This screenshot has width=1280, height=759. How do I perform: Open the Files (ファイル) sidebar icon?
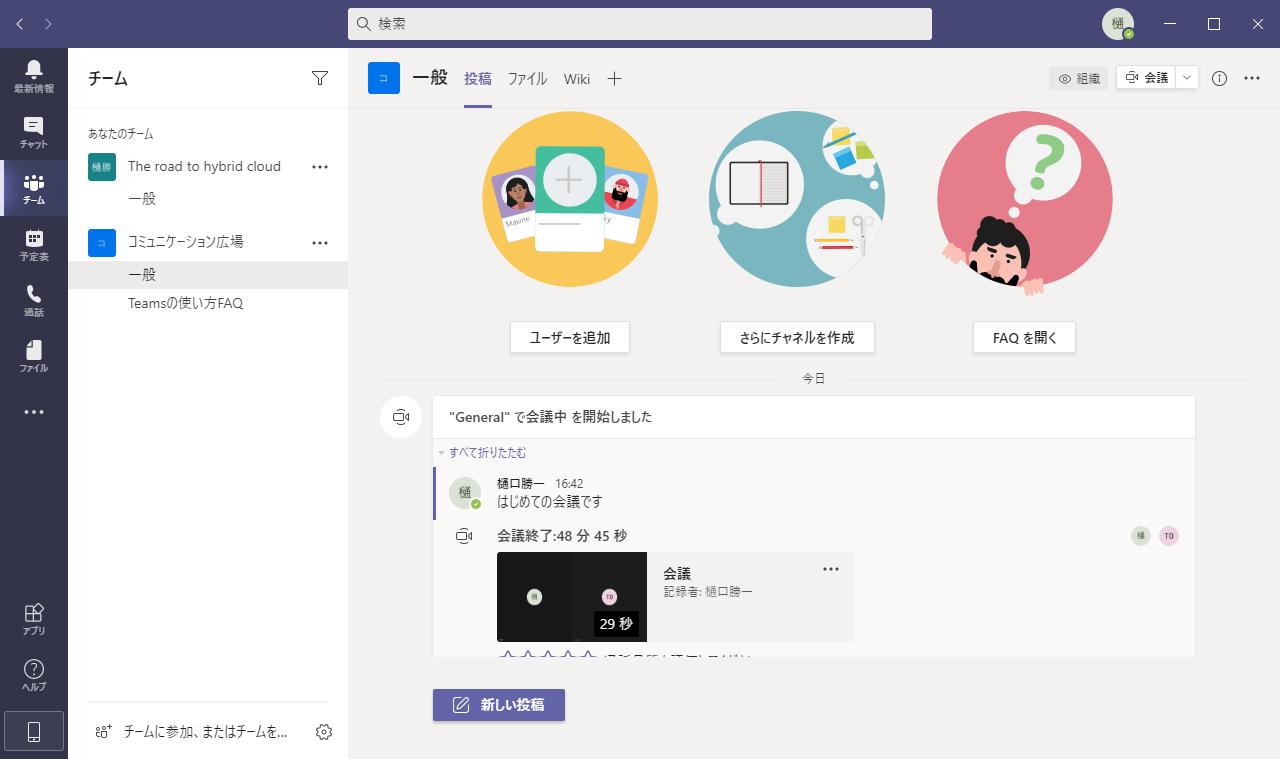(x=34, y=356)
